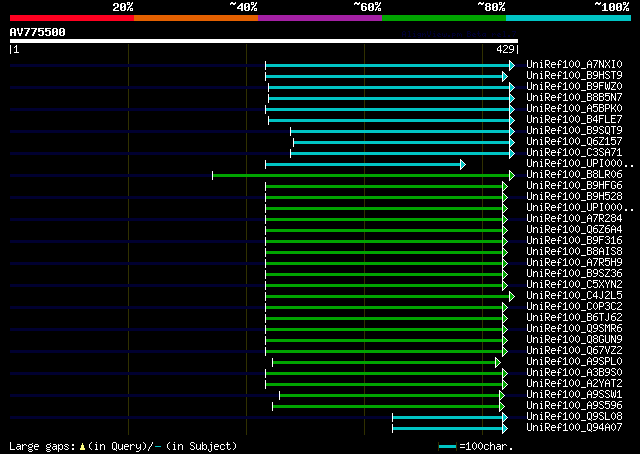
Task: Select the UniRef100_A2YAT2 label
Action: point(574,384)
